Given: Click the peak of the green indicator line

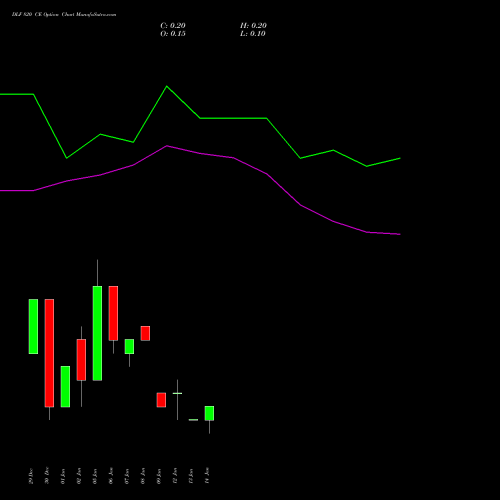Looking at the screenshot, I should coord(167,86).
